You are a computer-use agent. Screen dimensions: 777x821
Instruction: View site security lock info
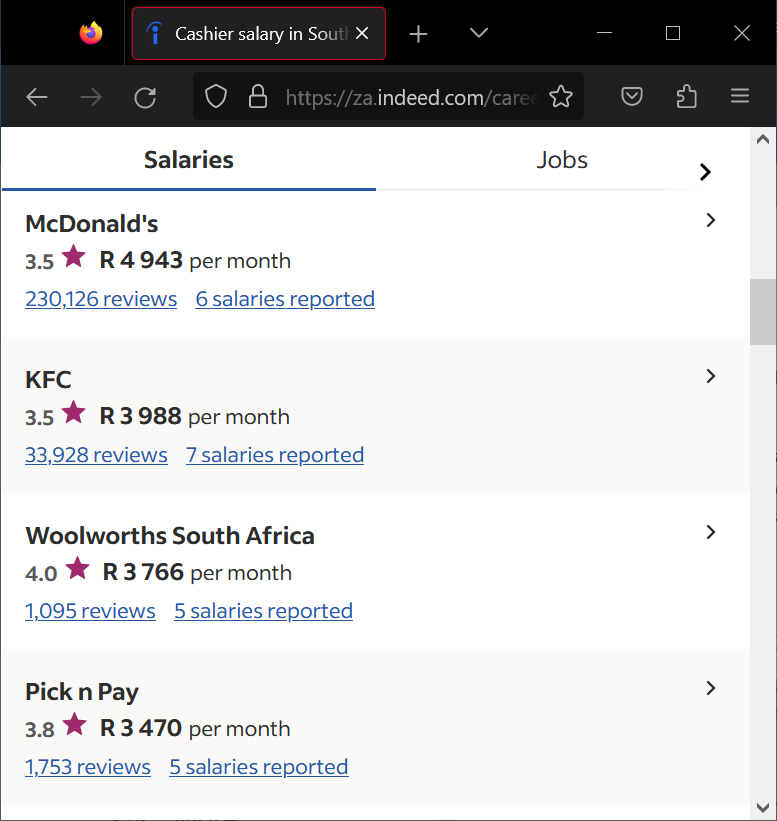(x=258, y=97)
